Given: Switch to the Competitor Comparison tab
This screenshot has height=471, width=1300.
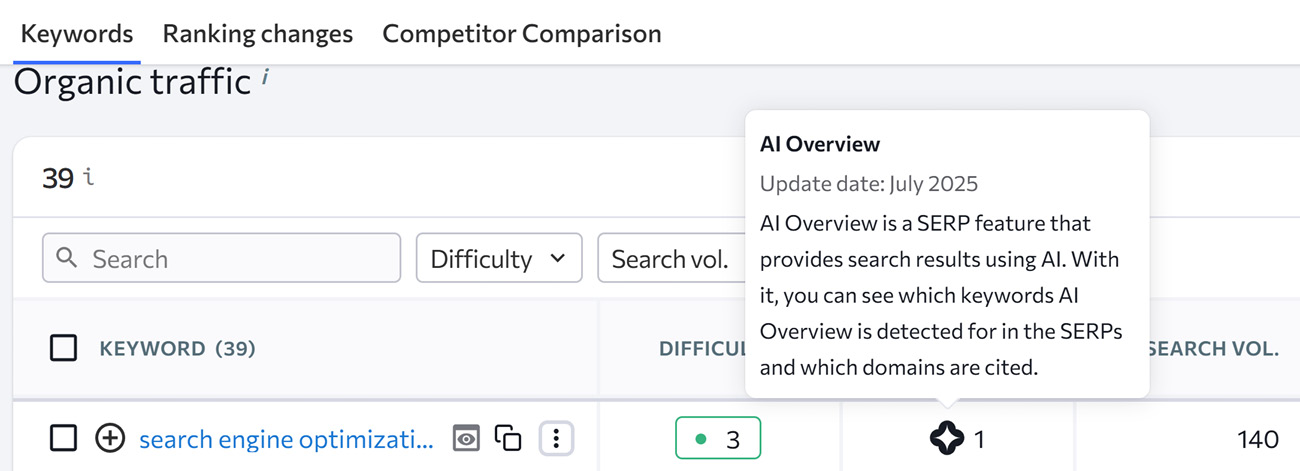Looking at the screenshot, I should click(521, 34).
